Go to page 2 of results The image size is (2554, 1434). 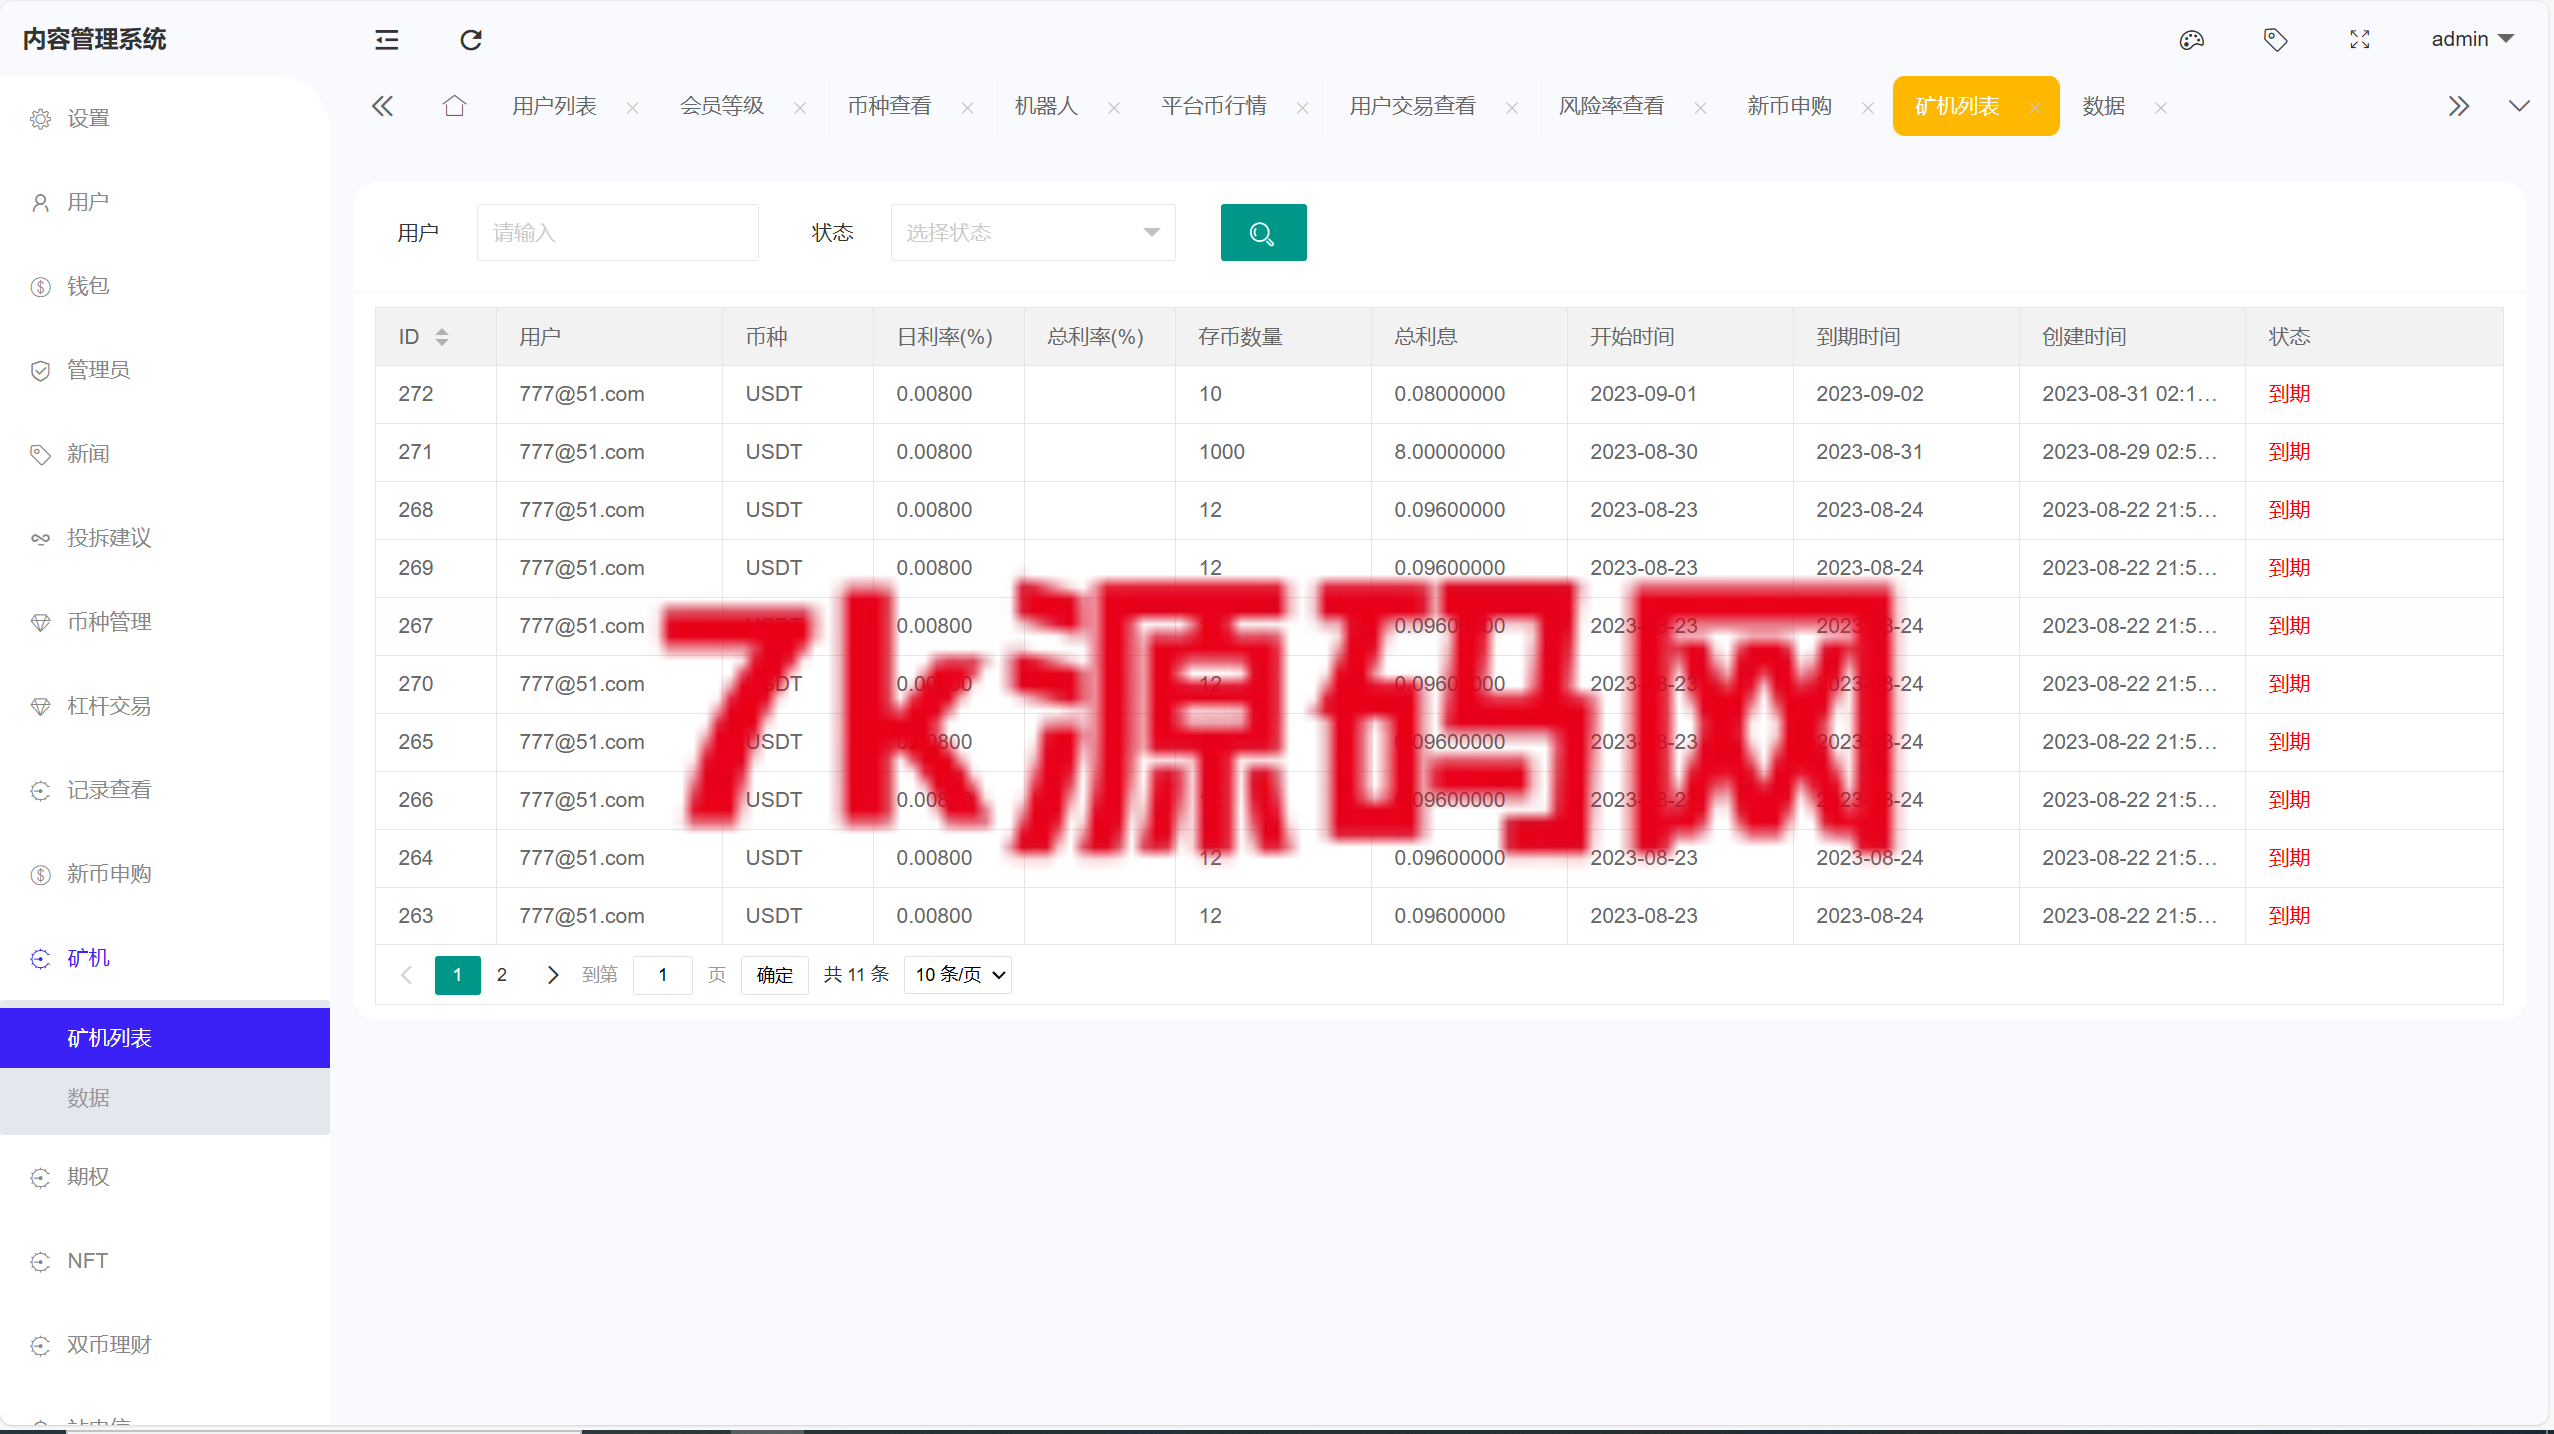(x=502, y=975)
